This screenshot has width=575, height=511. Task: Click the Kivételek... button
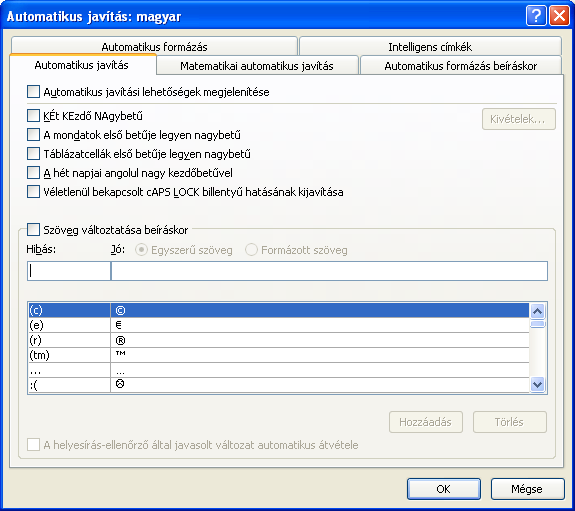[519, 119]
